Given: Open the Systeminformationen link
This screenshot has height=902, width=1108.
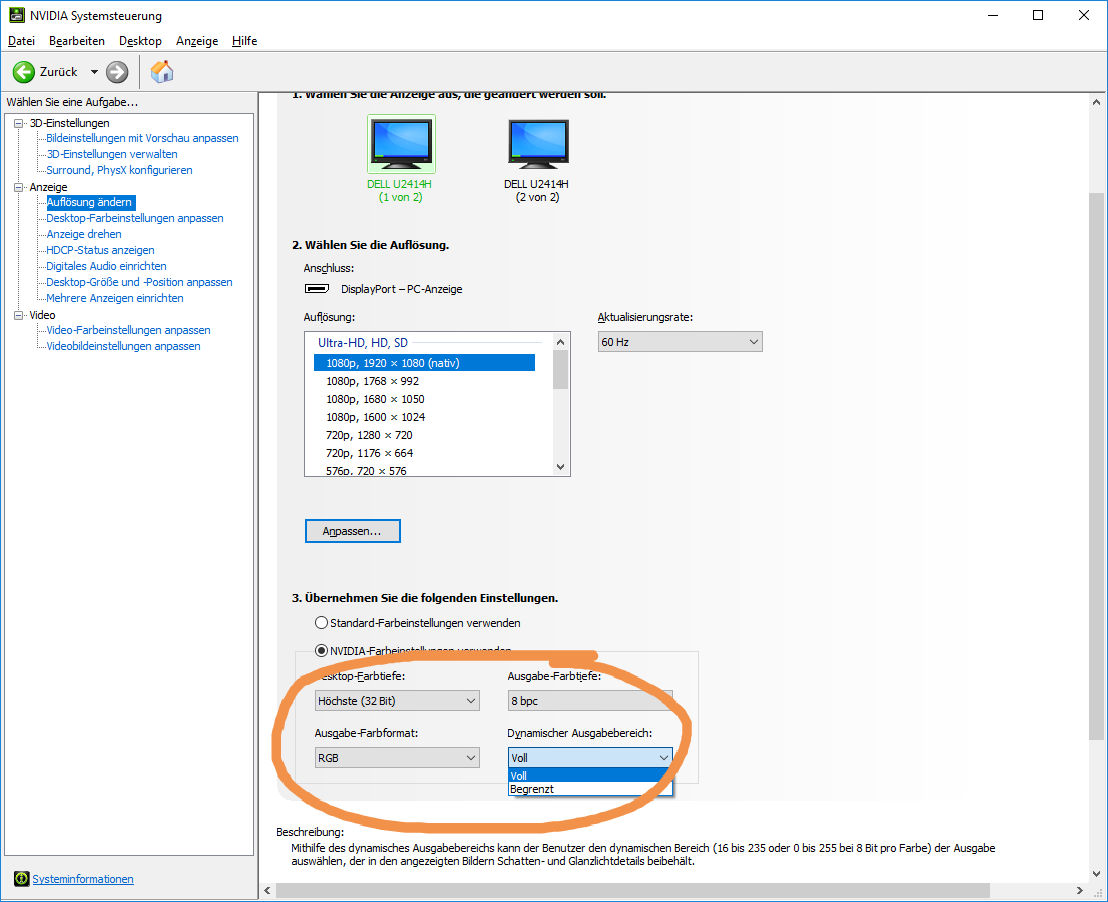Looking at the screenshot, I should pyautogui.click(x=83, y=879).
